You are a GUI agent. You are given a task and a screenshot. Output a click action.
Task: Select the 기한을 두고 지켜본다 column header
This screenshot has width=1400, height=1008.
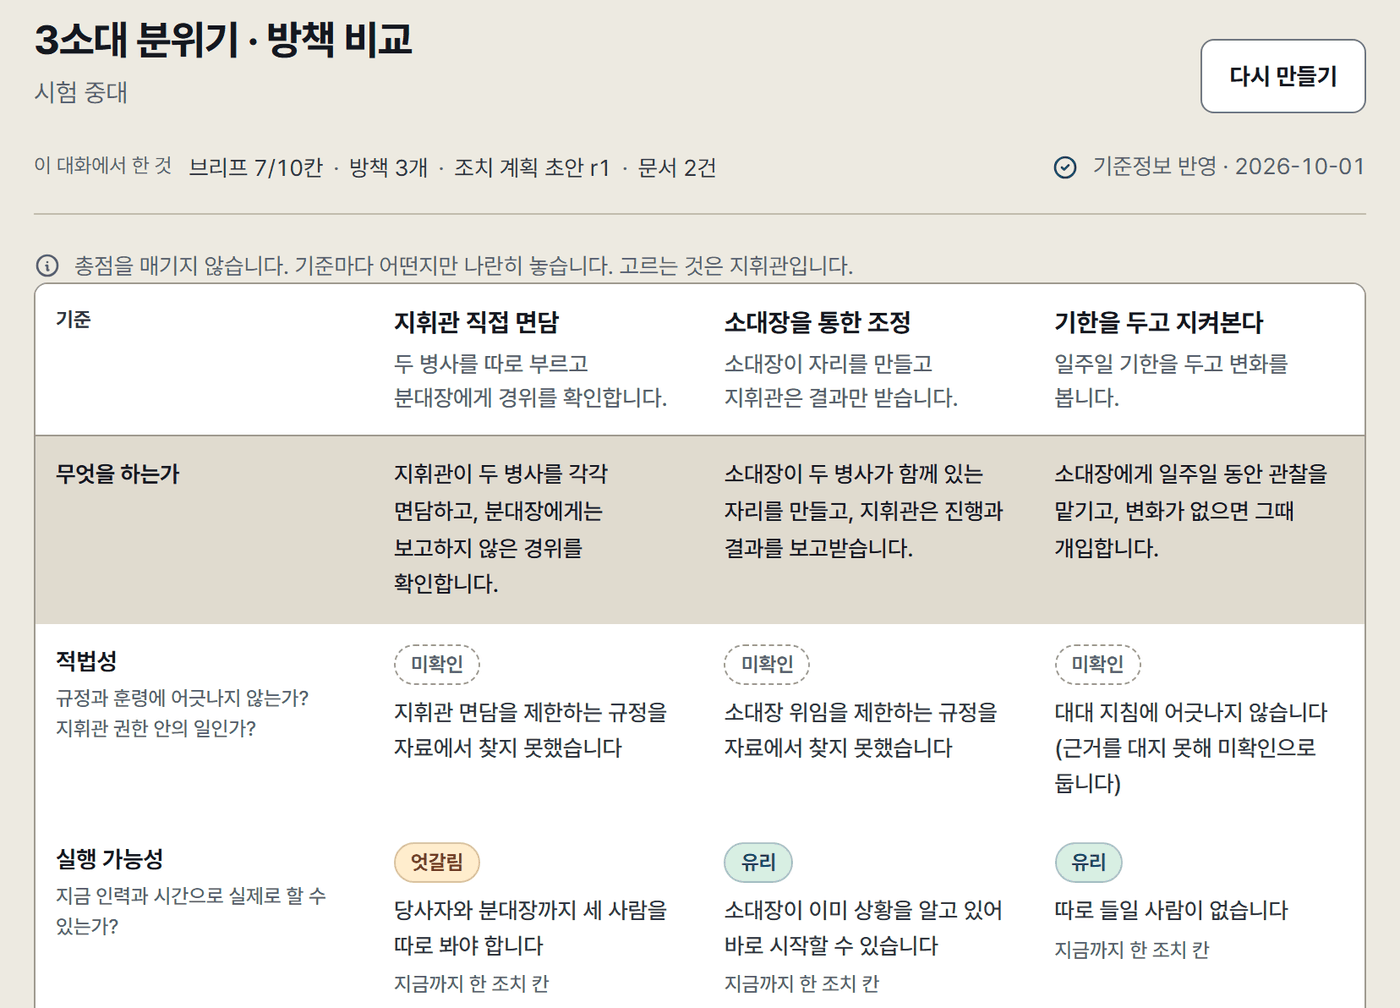point(1158,322)
